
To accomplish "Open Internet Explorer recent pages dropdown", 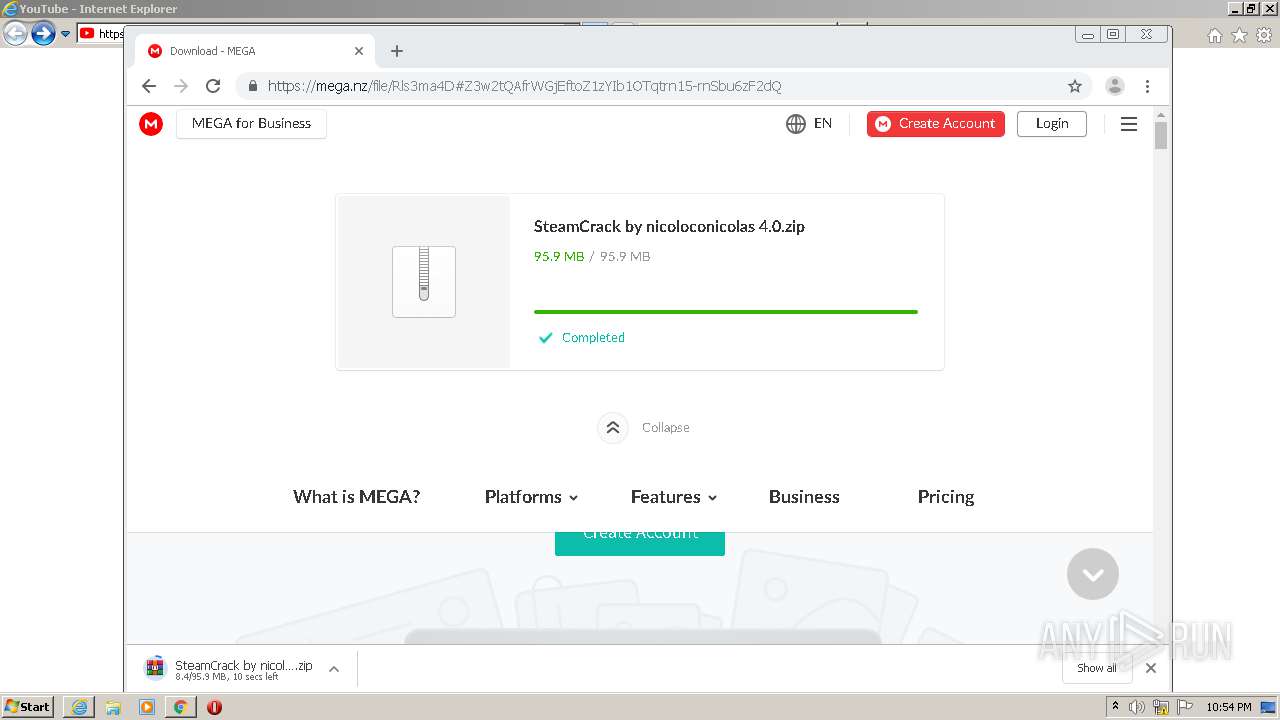I will [x=65, y=34].
